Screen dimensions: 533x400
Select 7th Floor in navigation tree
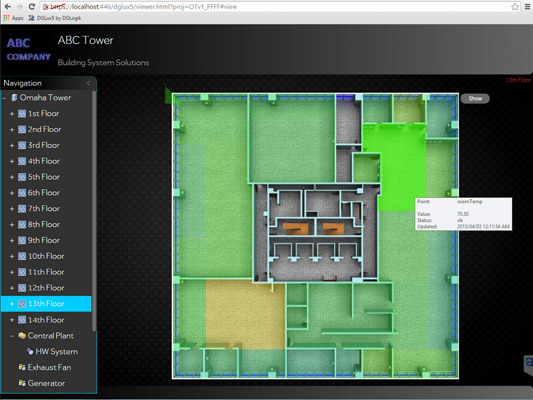(44, 209)
